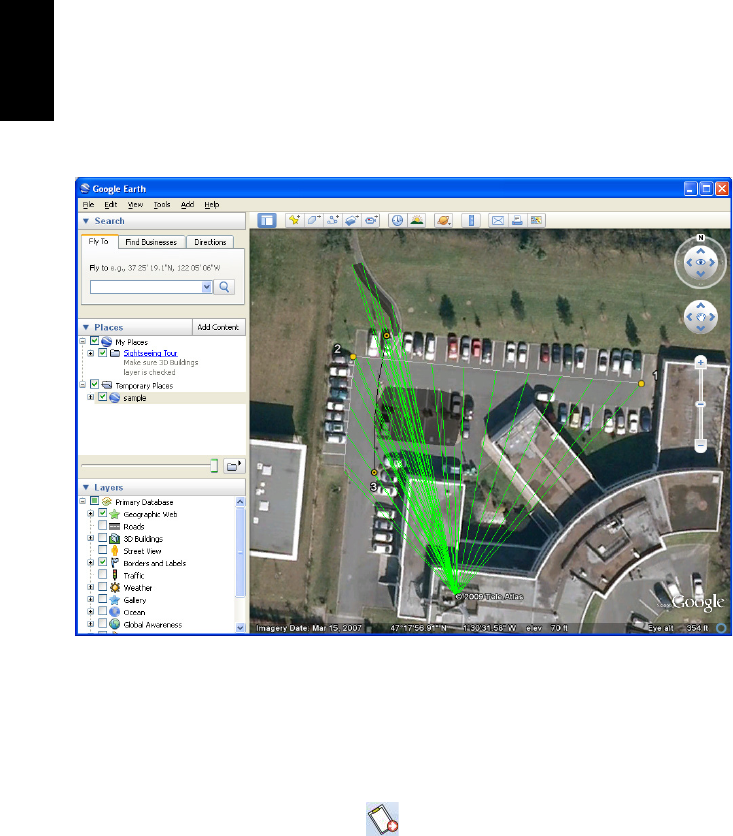Viewport: 733px width, 836px height.
Task: Open the Edit menu
Action: 110,205
